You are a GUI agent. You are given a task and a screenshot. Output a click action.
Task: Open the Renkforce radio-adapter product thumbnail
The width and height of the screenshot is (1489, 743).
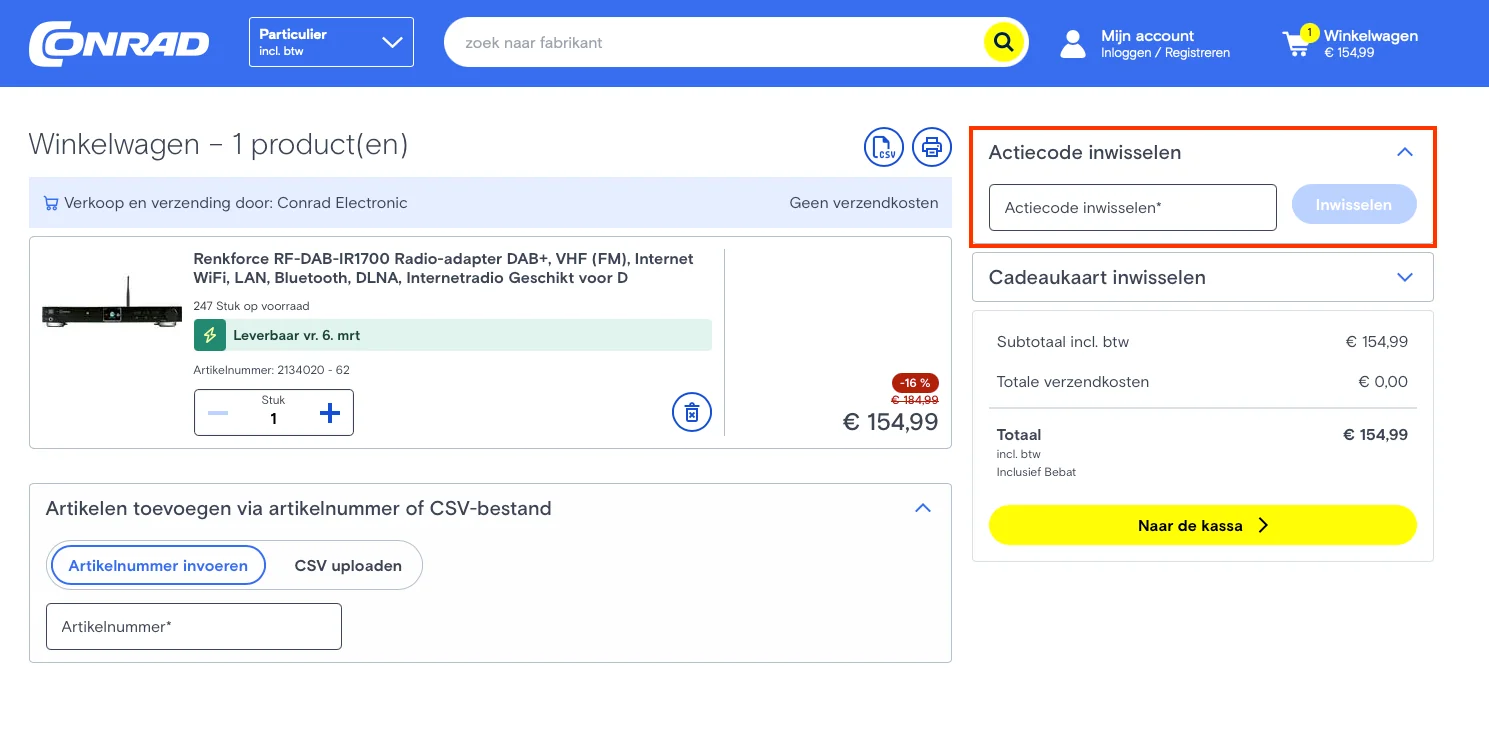coord(112,312)
